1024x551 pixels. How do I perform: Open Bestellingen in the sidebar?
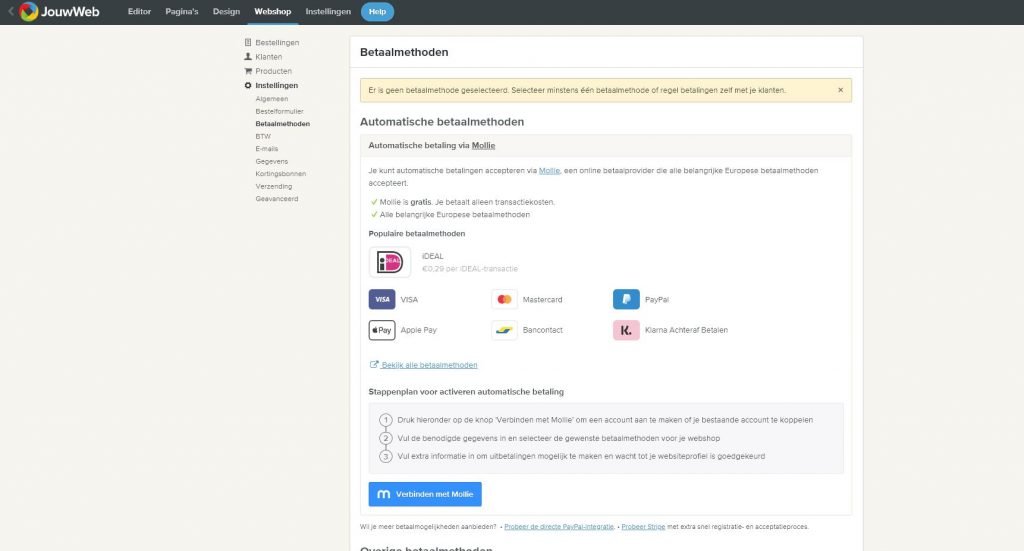pos(277,43)
